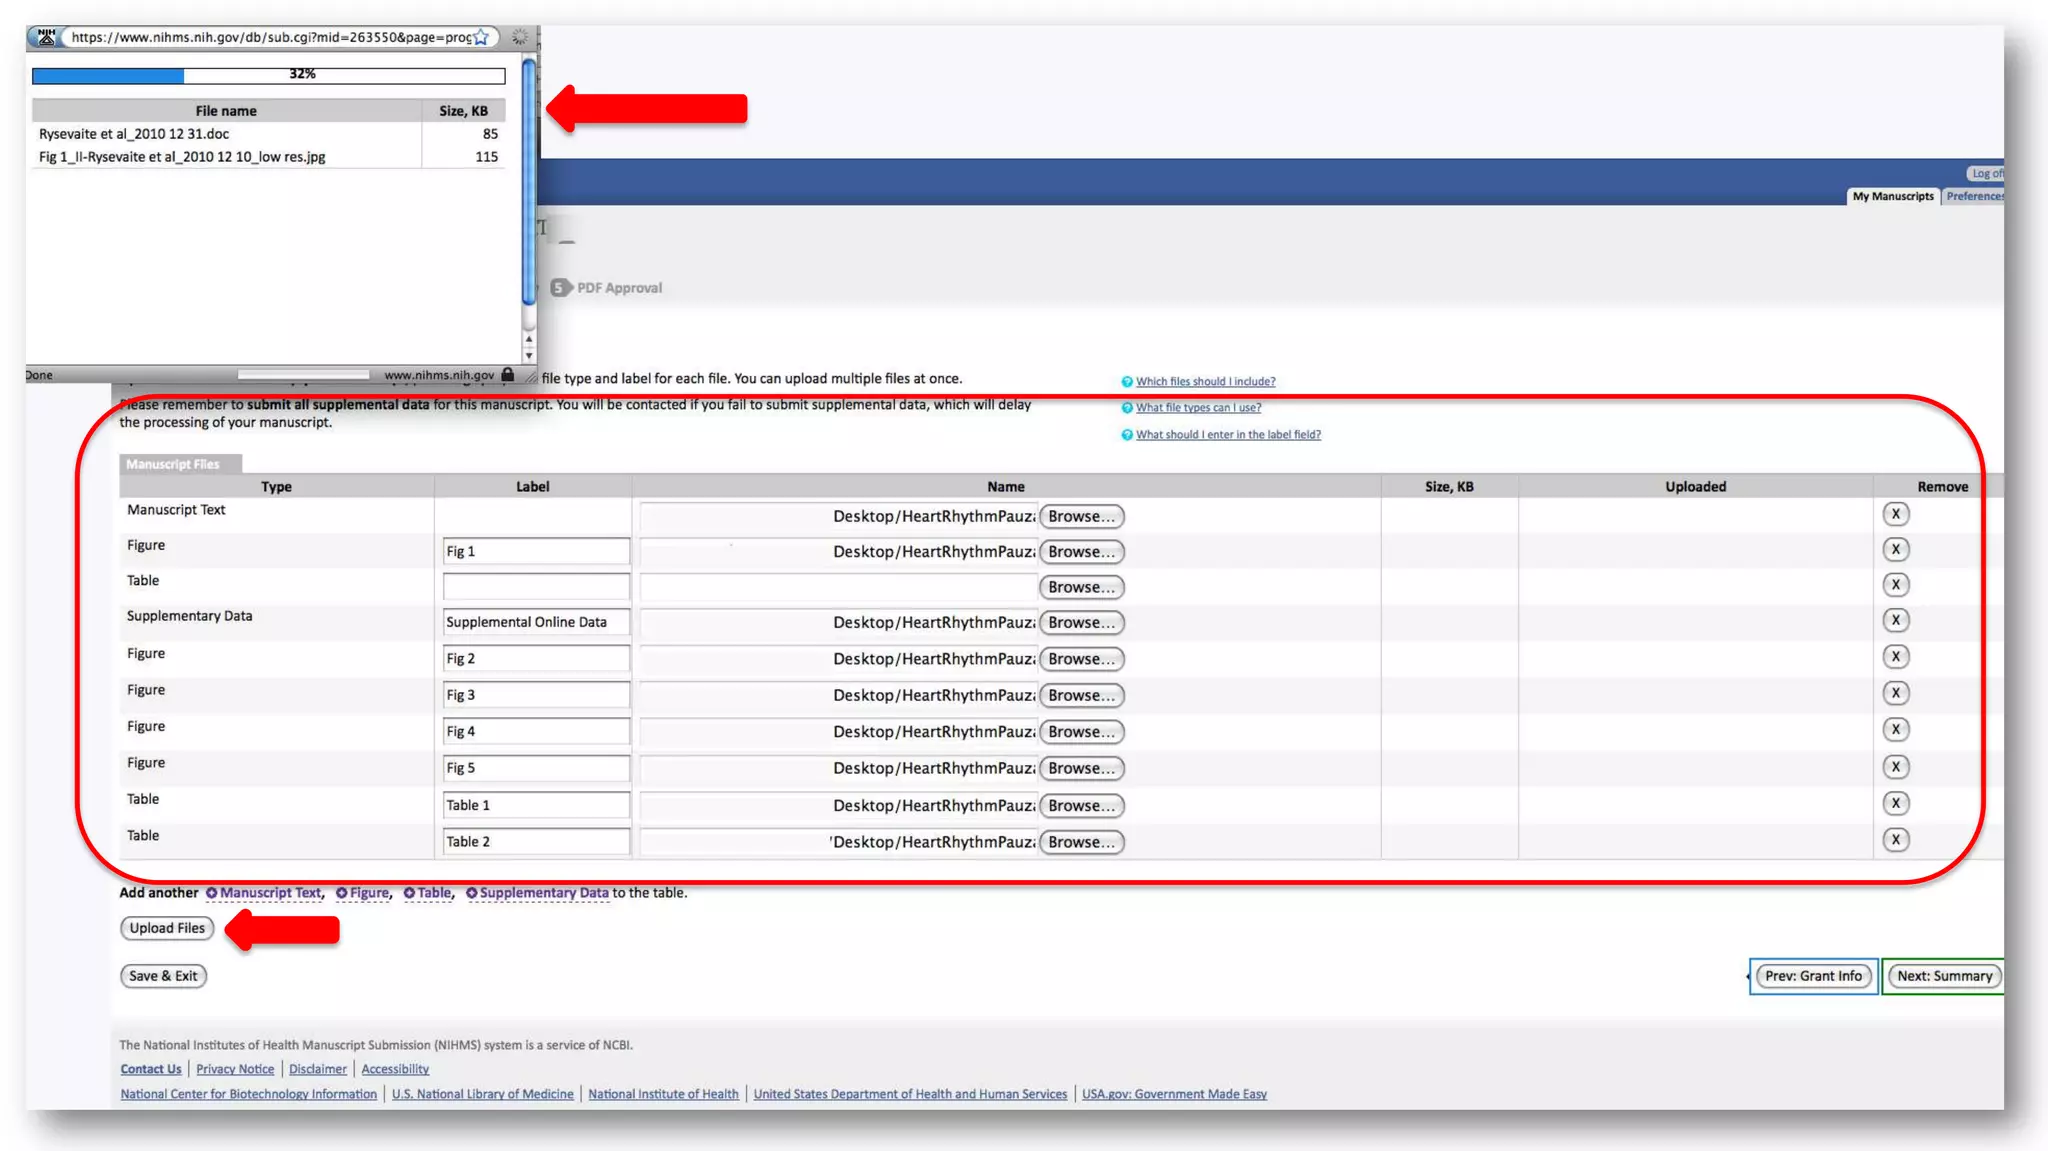
Task: Remove the Fig 1 row with X
Action: (x=1895, y=549)
